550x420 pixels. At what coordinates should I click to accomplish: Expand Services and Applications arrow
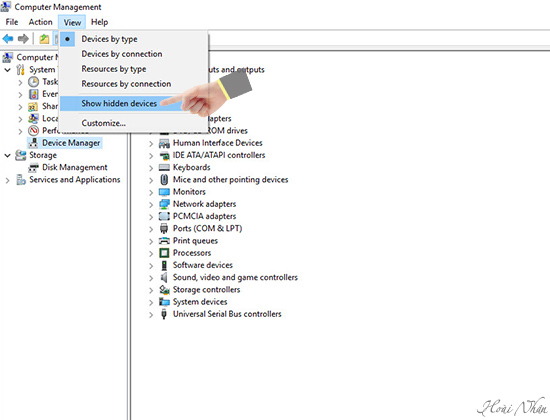(x=7, y=180)
